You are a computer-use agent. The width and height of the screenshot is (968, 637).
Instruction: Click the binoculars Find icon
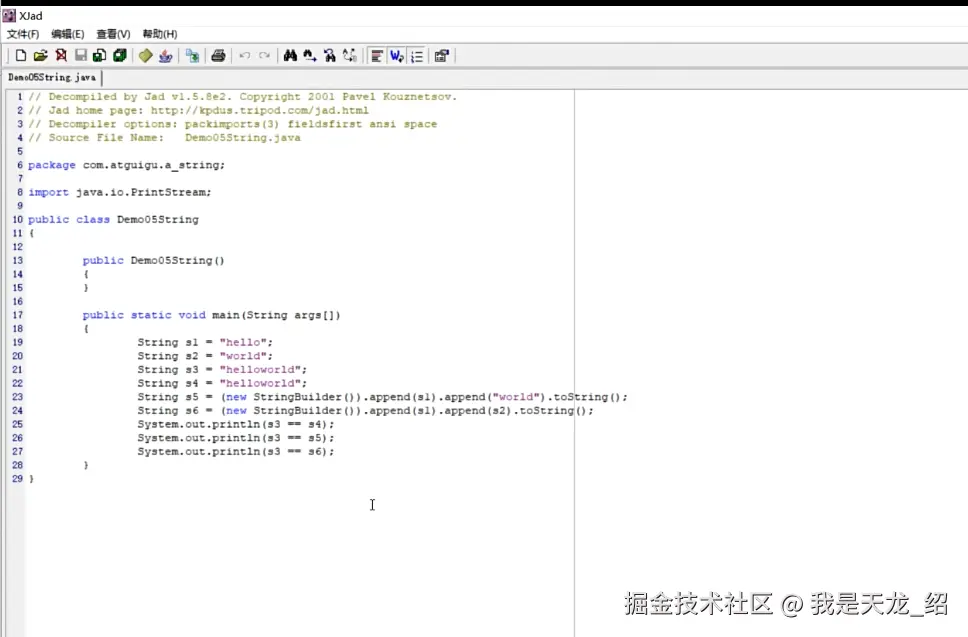pos(290,56)
